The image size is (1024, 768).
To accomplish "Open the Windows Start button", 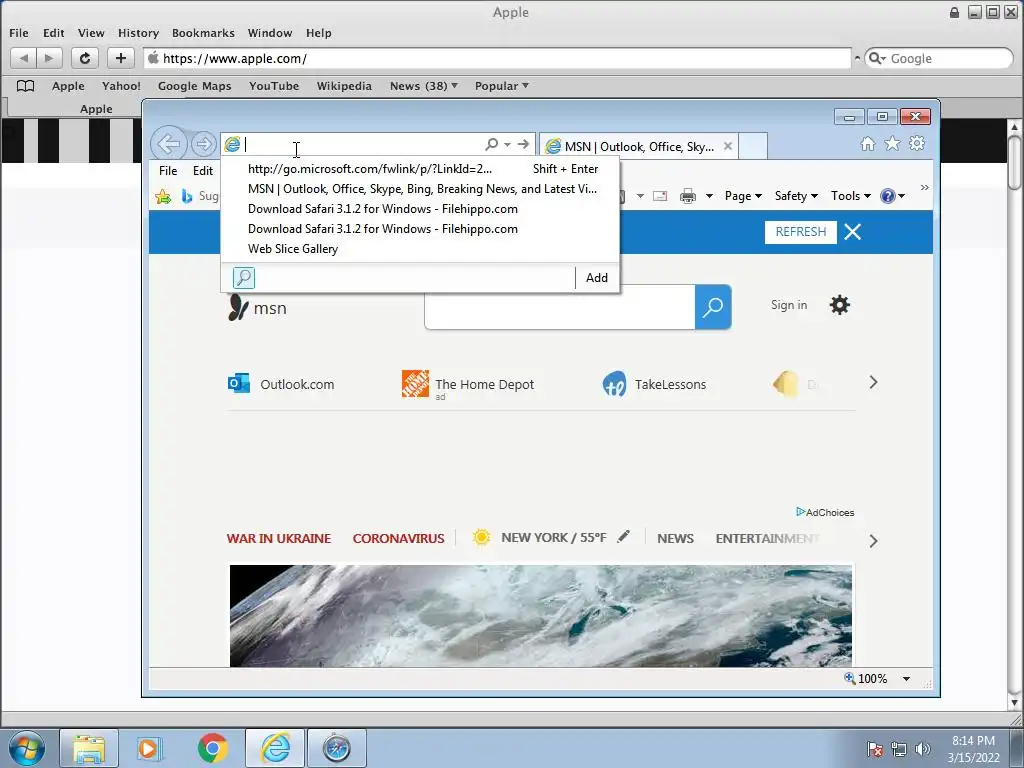I will pos(26,748).
